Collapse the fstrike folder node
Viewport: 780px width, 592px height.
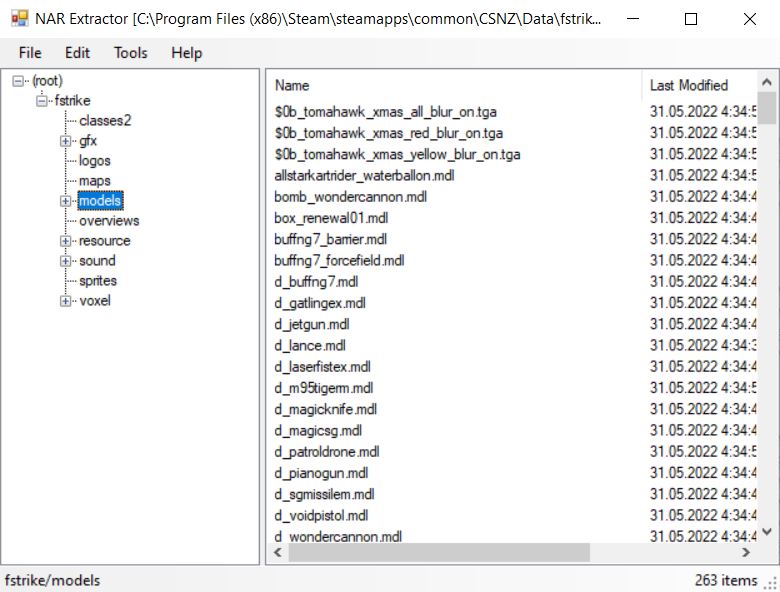[x=42, y=101]
